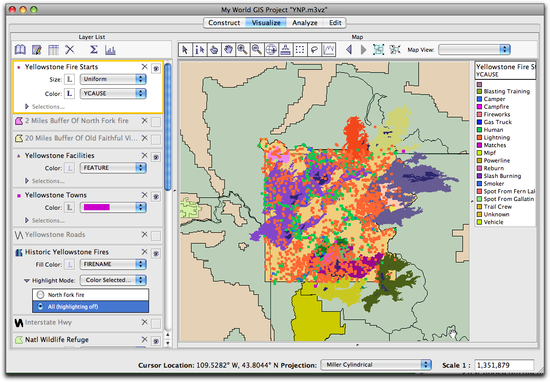This screenshot has width=550, height=382.
Task: Select the zoom out magnifier tool
Action: [x=257, y=49]
